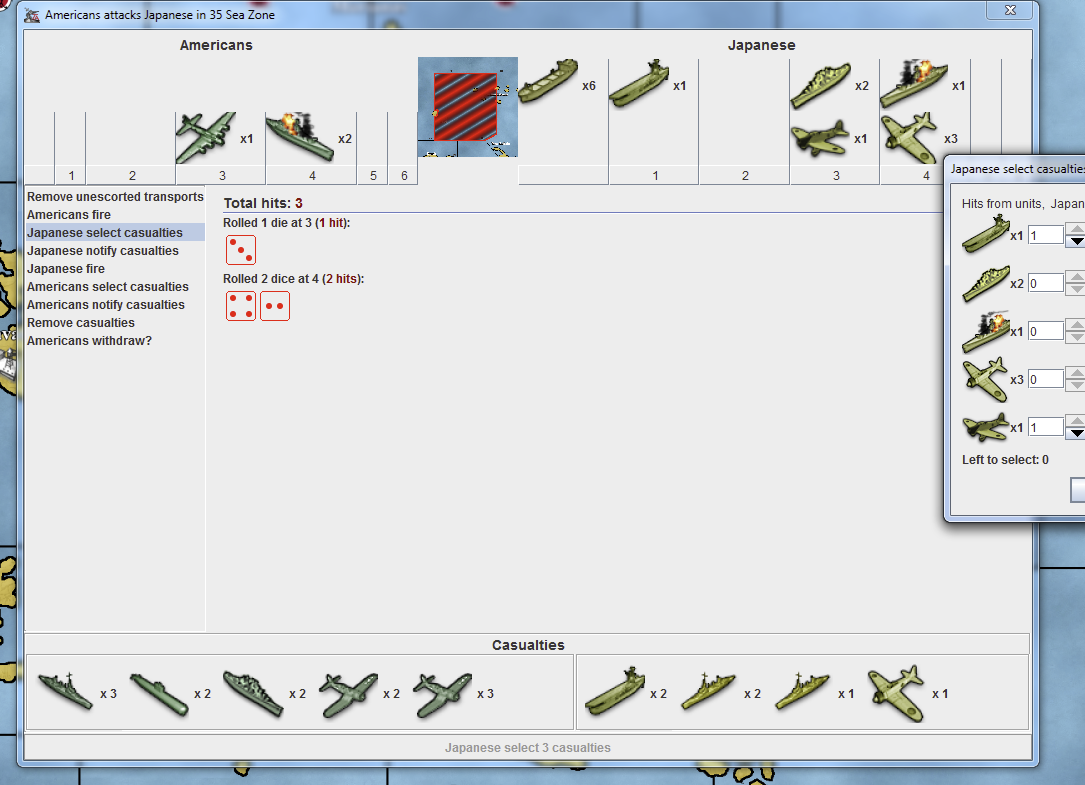
Task: Decrease bottom plane row hits with down arrow
Action: [1076, 433]
